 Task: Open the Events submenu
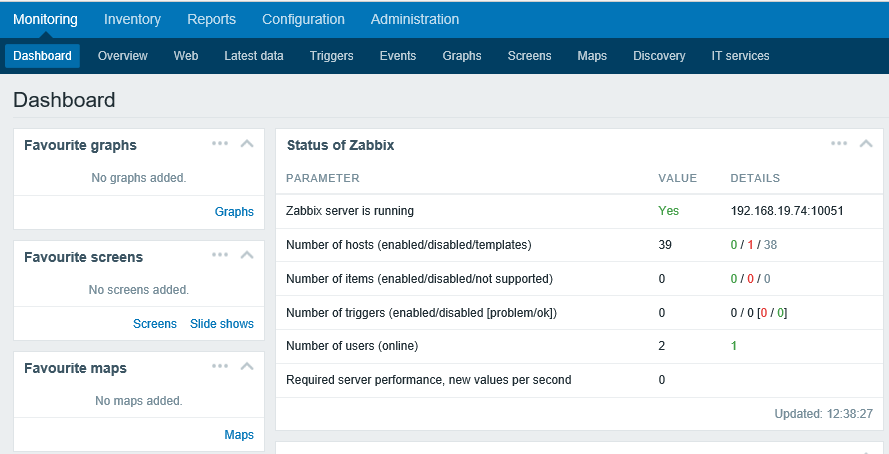[x=398, y=56]
